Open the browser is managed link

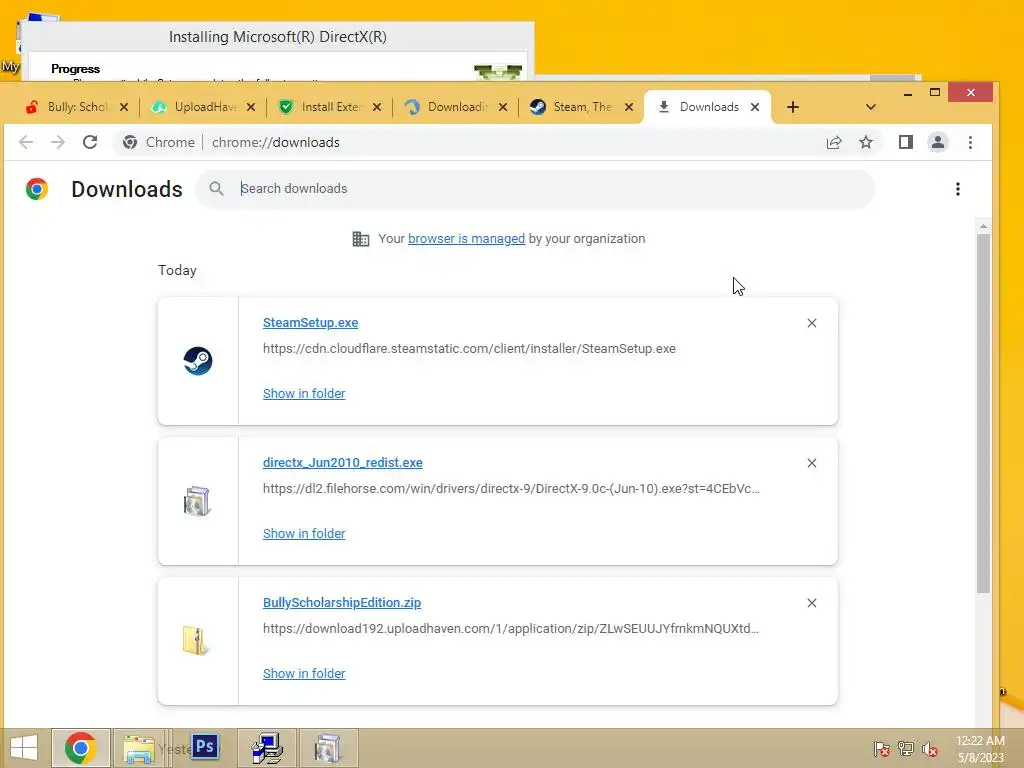(x=466, y=239)
